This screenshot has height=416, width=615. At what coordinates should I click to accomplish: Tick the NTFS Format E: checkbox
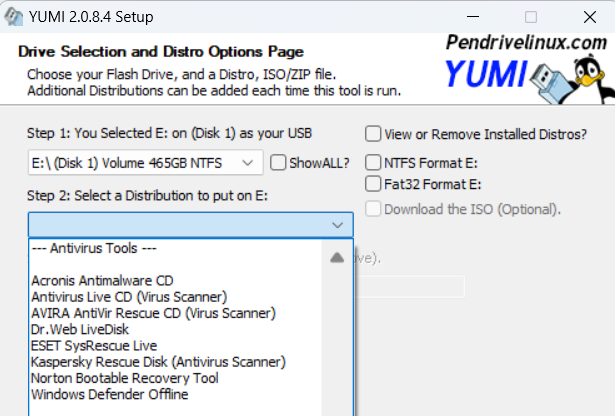[373, 162]
